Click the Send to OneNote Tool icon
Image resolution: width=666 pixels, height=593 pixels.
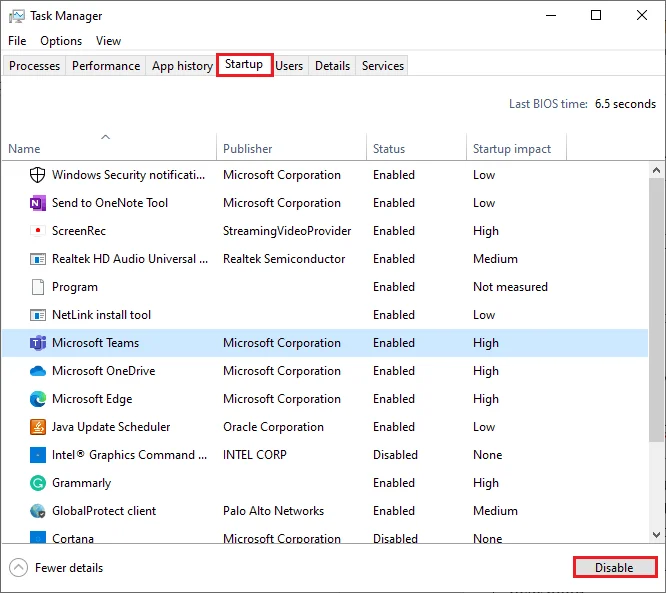(37, 203)
